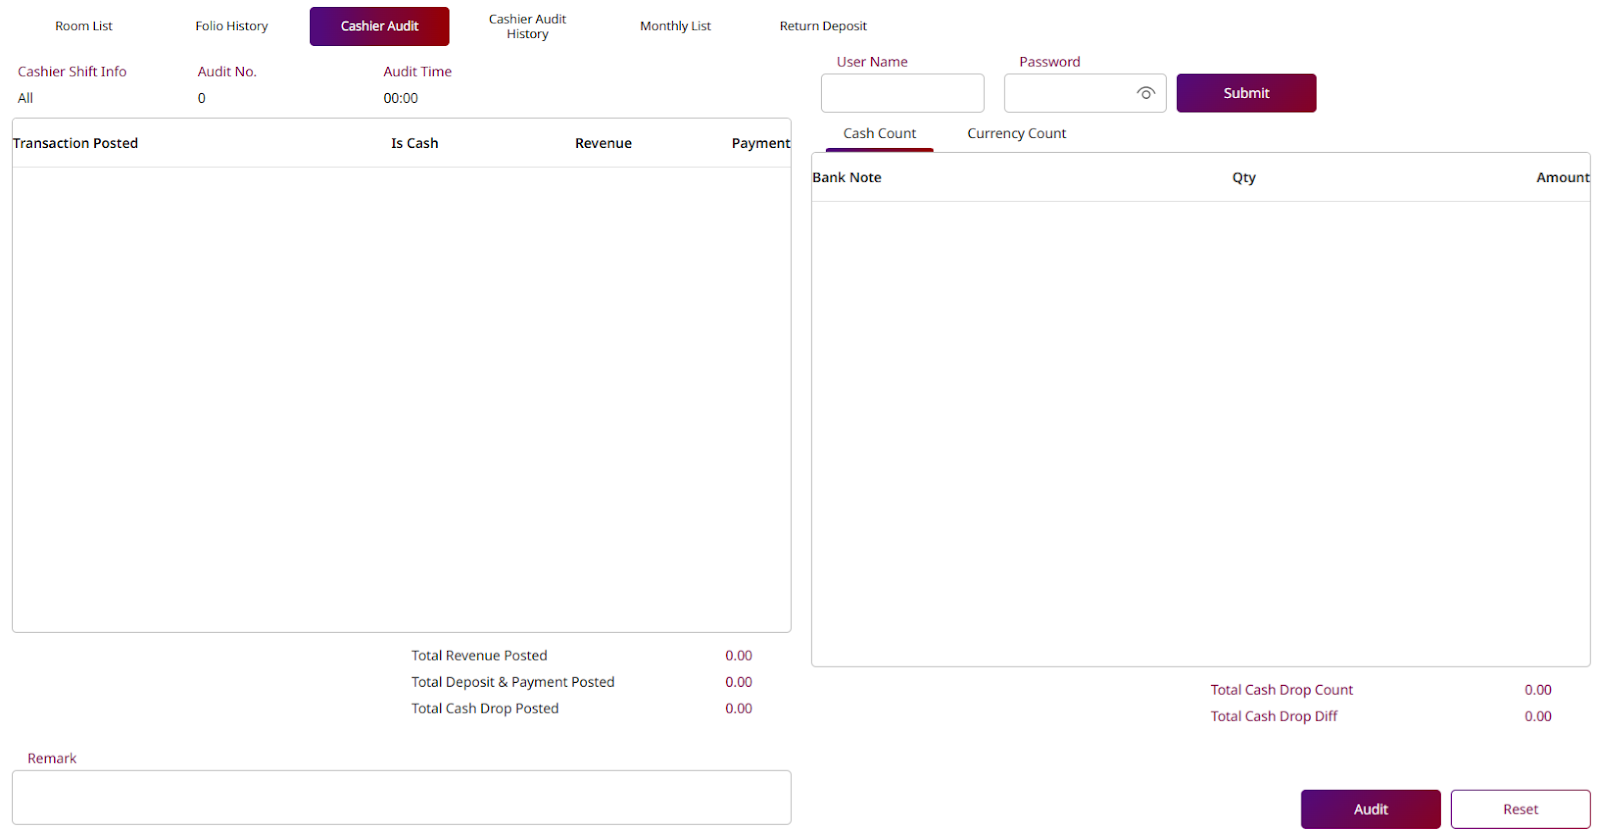Select the Cash Count tab

tap(879, 133)
